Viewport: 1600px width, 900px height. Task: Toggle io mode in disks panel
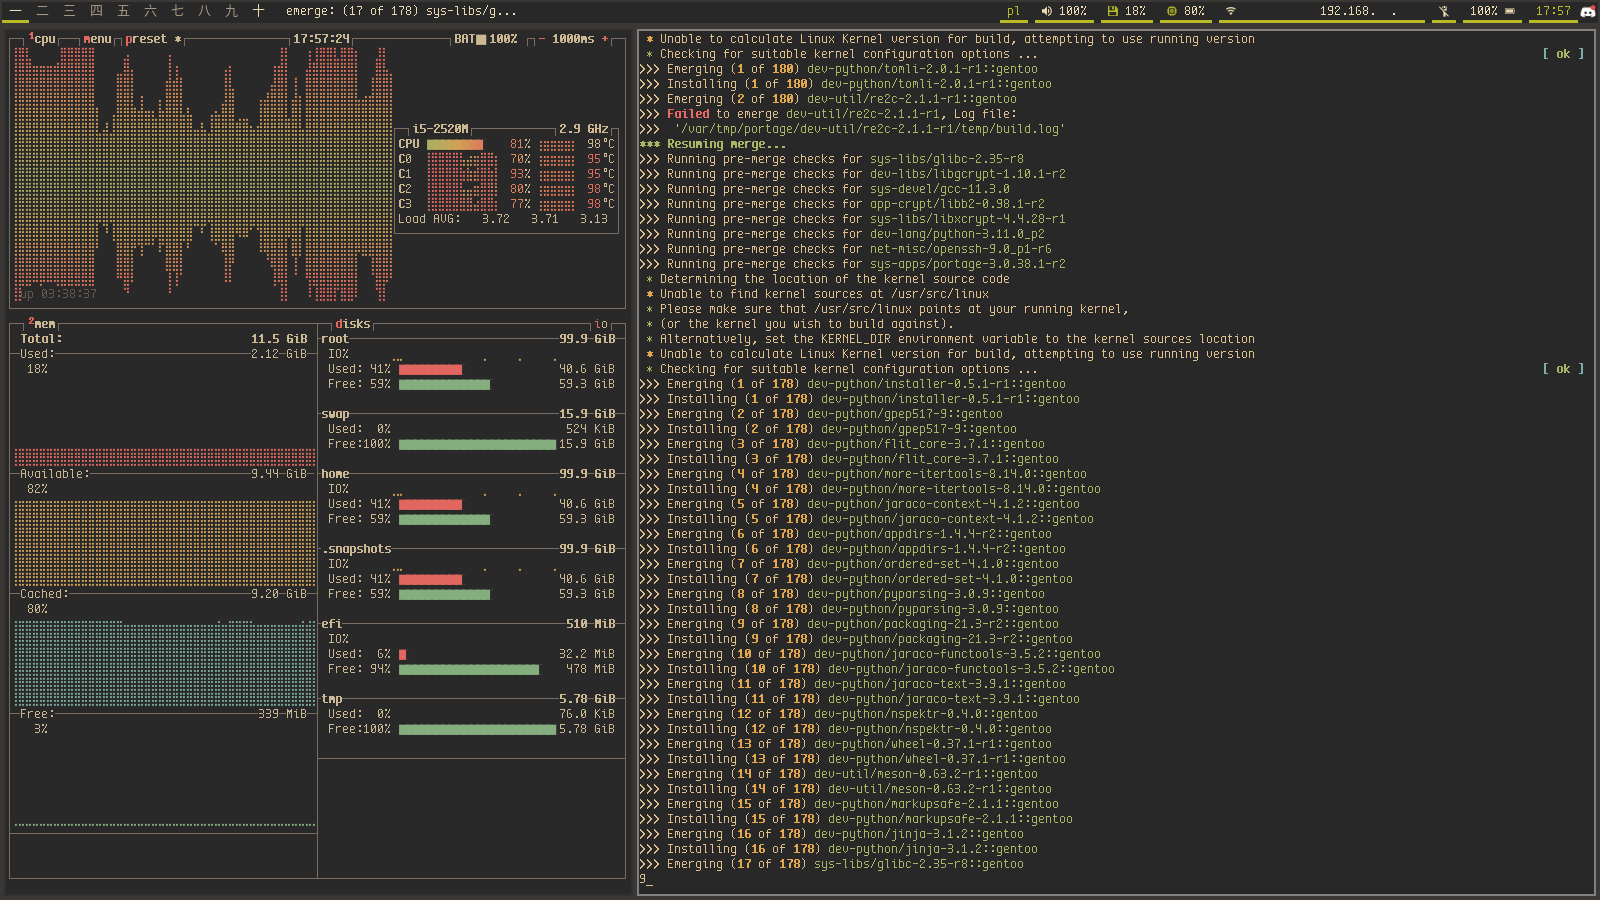coord(601,324)
